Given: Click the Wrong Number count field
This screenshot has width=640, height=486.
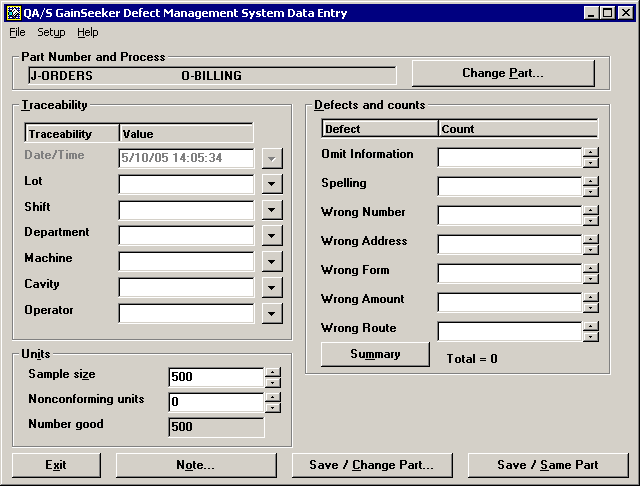Looking at the screenshot, I should click(509, 216).
